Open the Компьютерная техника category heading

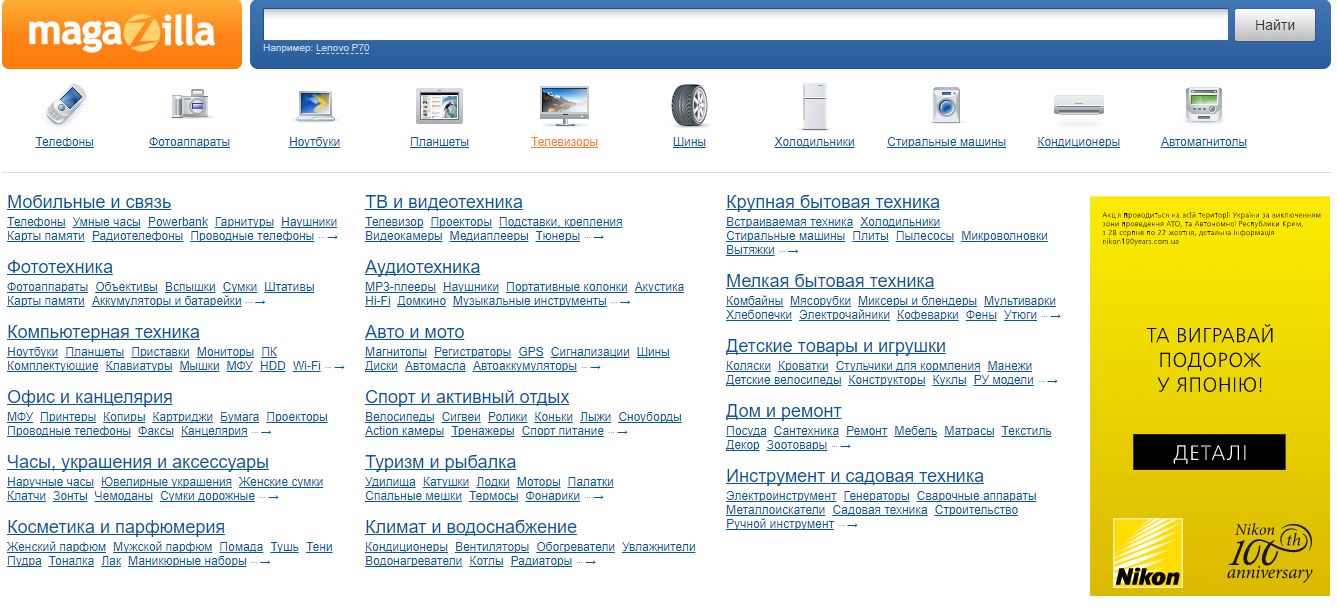[x=103, y=332]
